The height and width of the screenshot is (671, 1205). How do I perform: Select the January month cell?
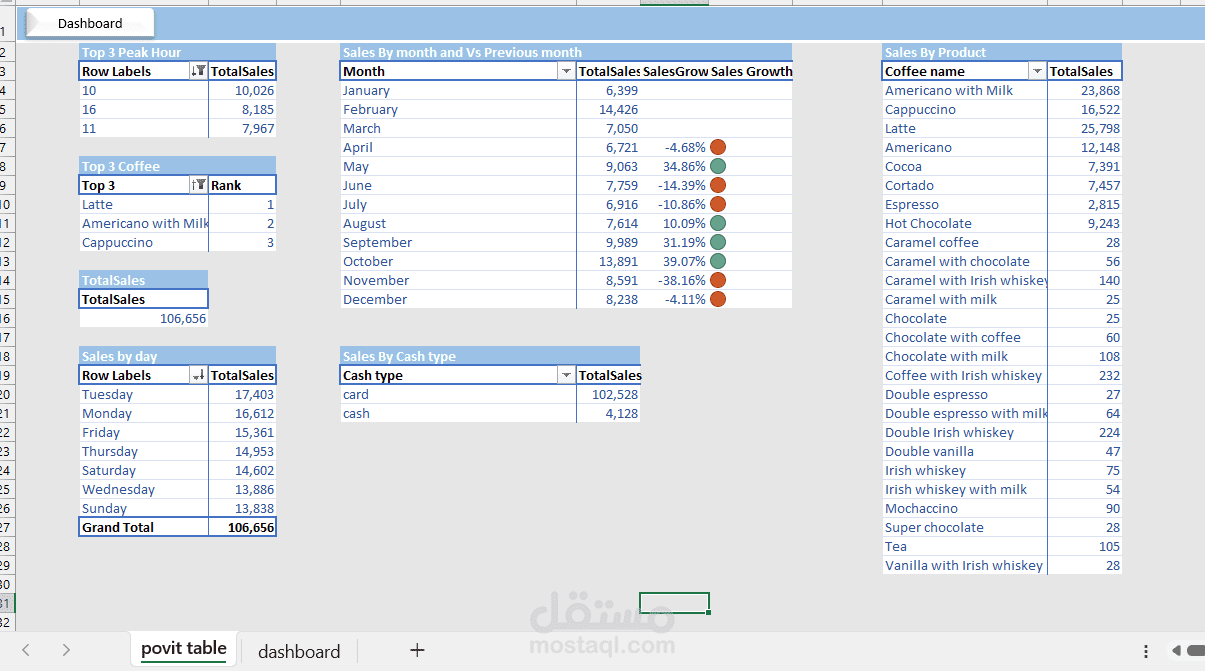[458, 90]
